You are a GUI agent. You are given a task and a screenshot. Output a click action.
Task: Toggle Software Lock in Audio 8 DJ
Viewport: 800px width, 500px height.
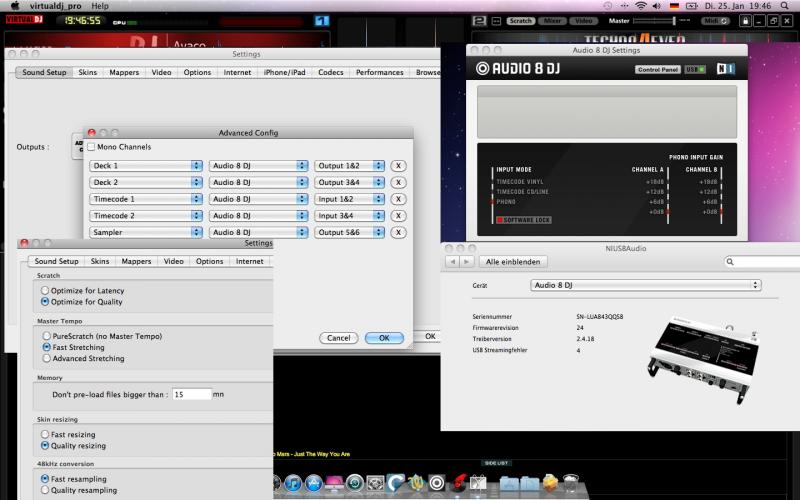[x=524, y=220]
